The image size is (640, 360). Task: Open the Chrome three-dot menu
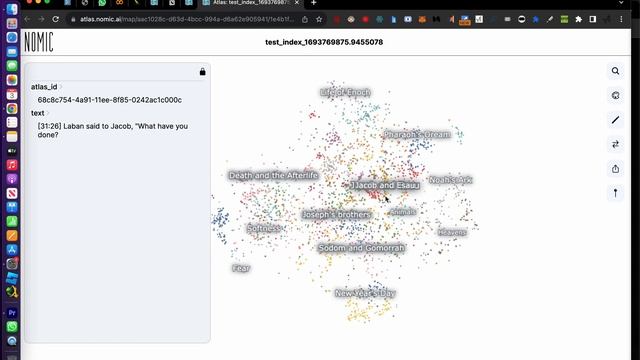click(x=621, y=19)
